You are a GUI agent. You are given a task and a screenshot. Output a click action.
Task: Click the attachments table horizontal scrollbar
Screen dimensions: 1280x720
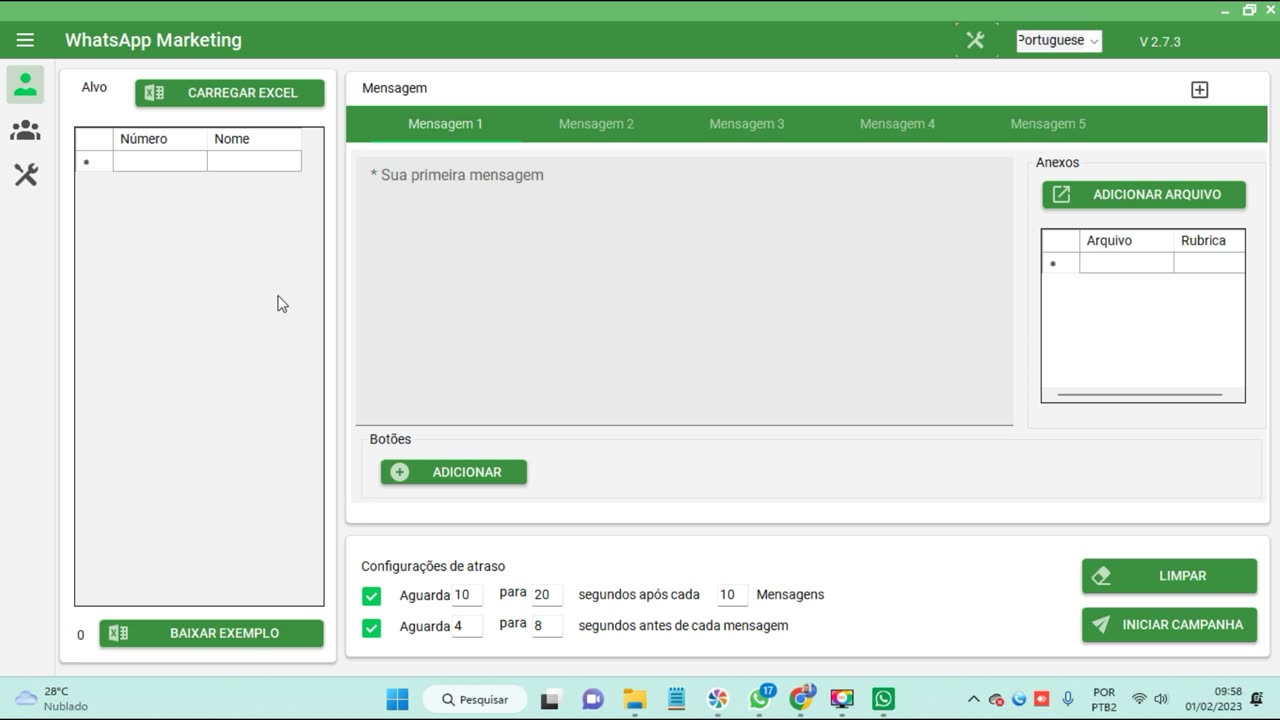click(x=1140, y=395)
